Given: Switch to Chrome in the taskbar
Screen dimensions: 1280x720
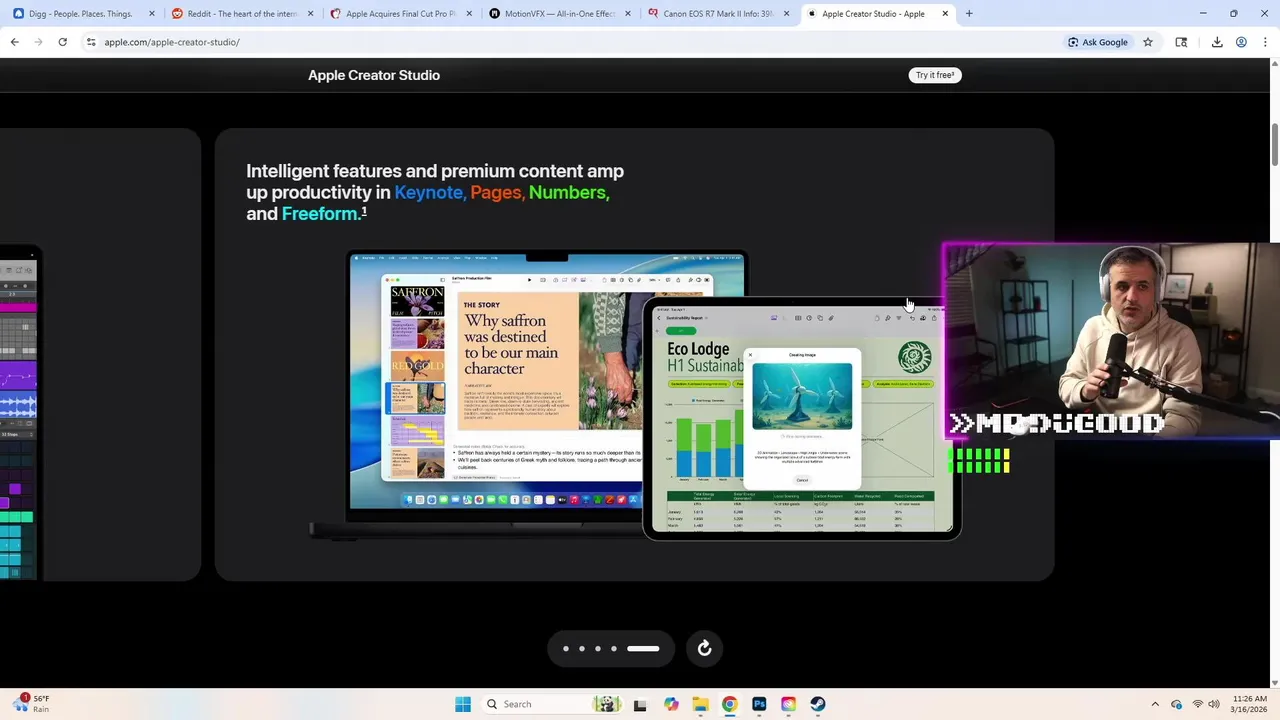Looking at the screenshot, I should point(730,704).
